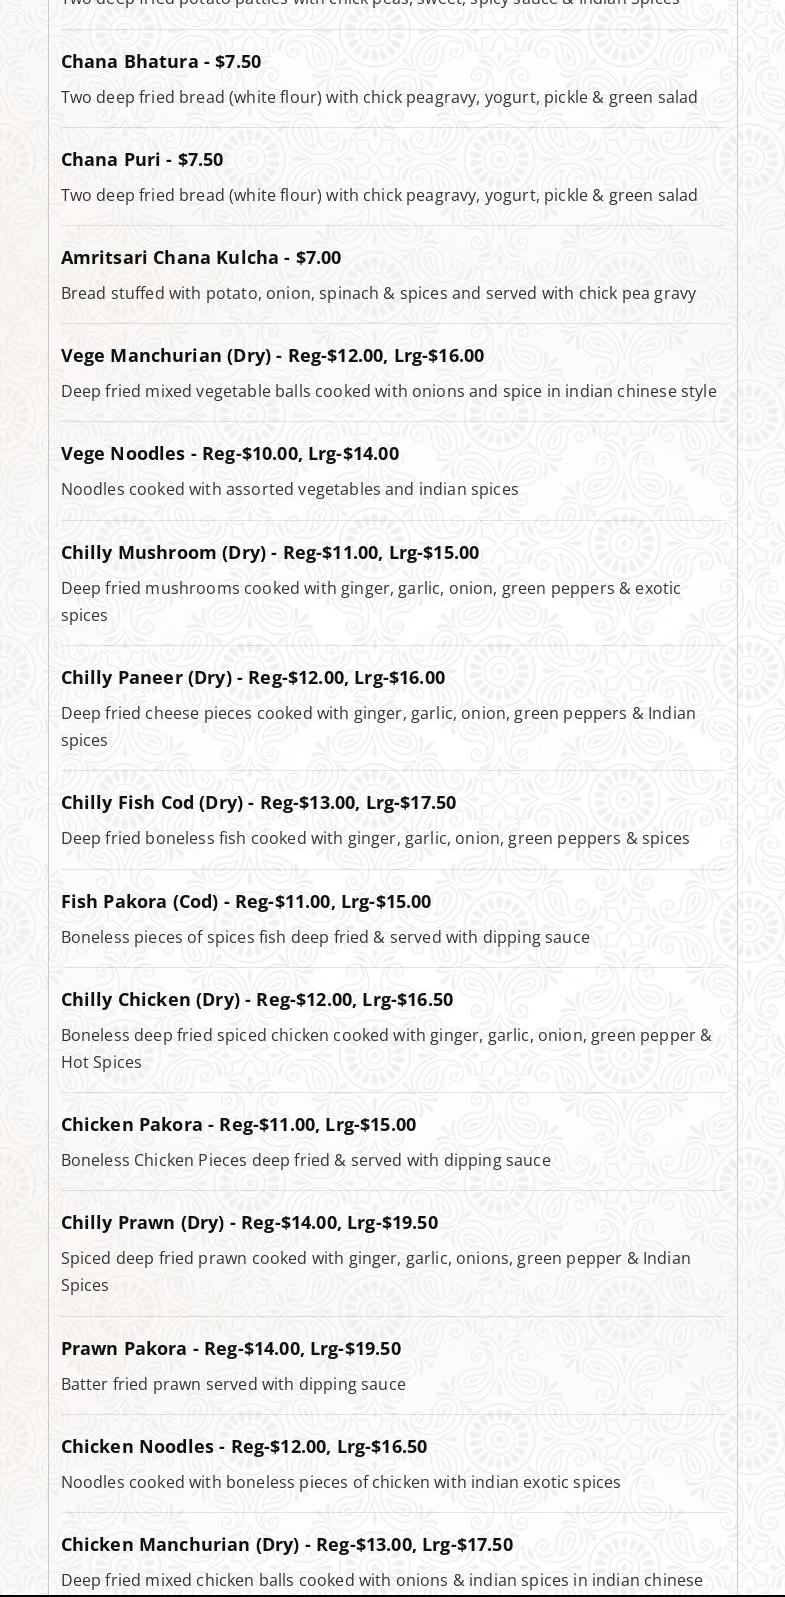Click the Chana Bhatura menu item title

pos(161,61)
